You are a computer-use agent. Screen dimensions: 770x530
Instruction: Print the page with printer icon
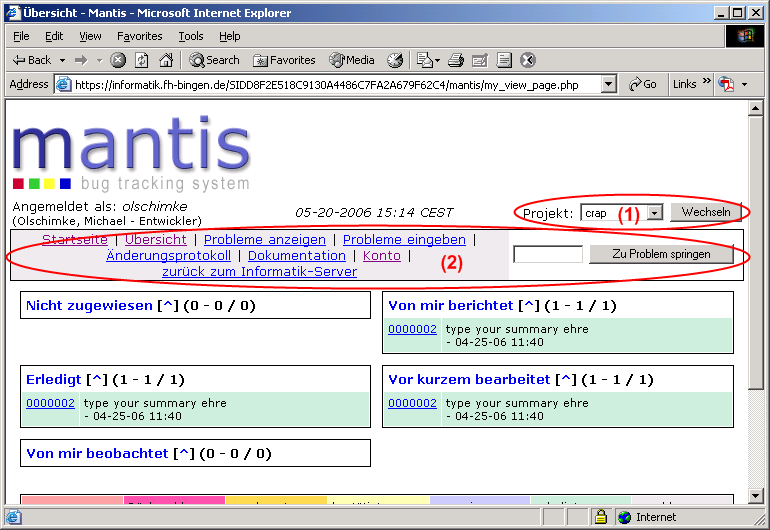click(x=456, y=60)
